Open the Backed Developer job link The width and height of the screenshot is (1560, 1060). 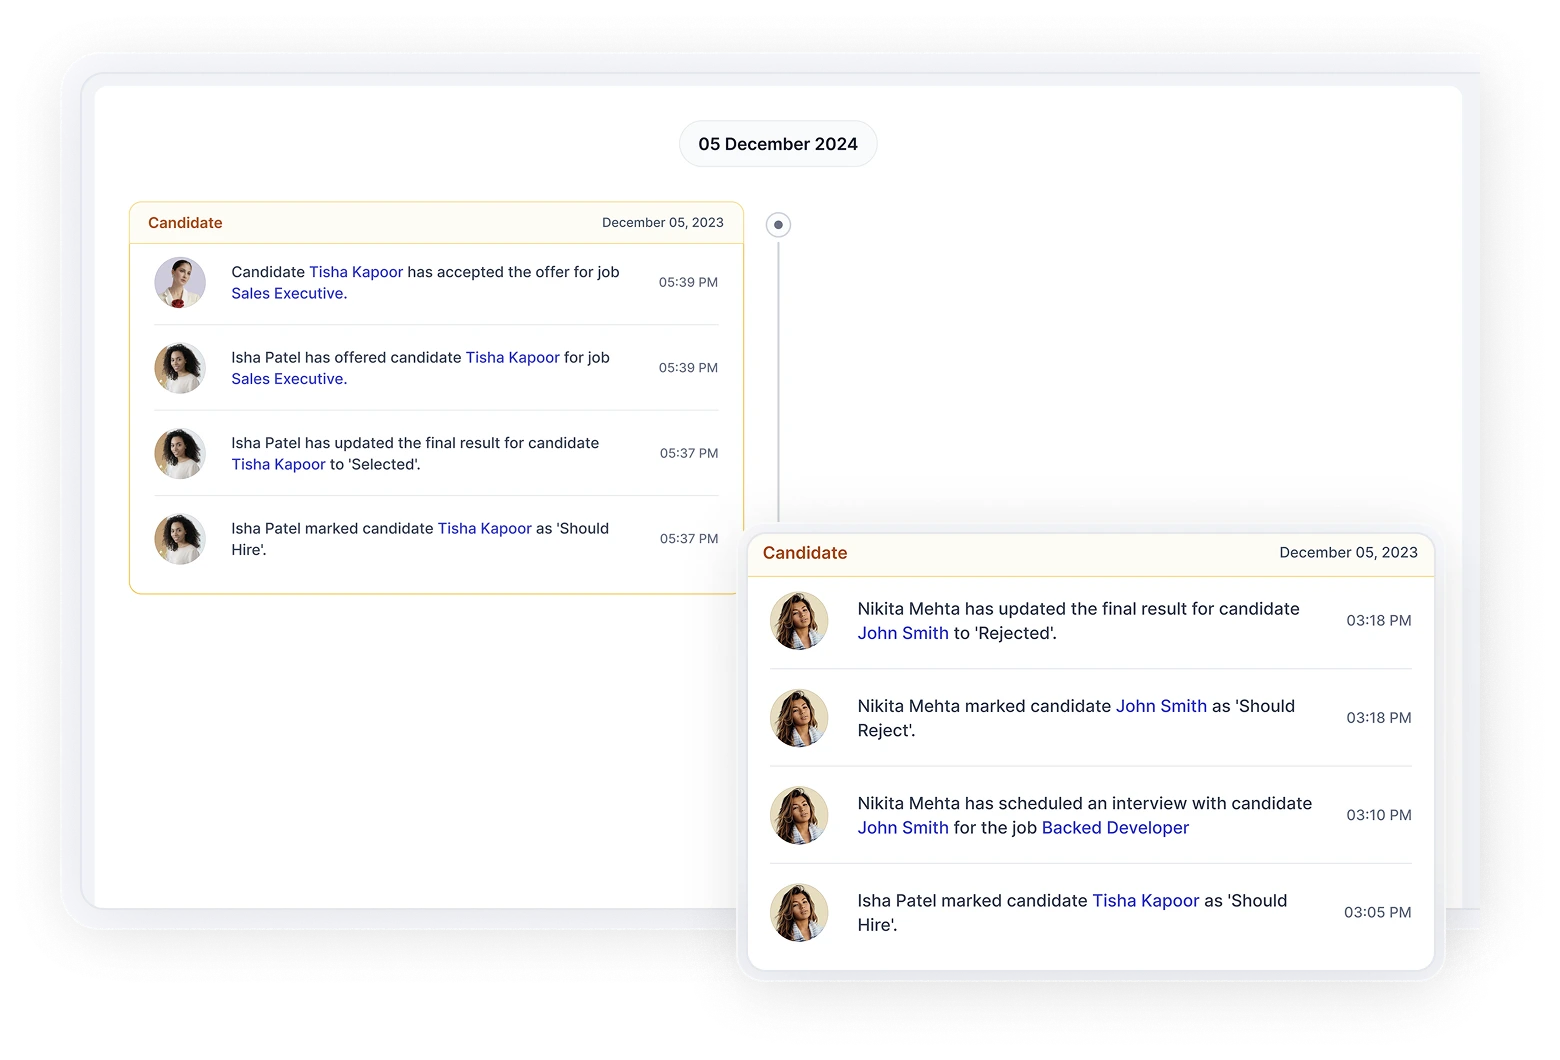click(1115, 827)
